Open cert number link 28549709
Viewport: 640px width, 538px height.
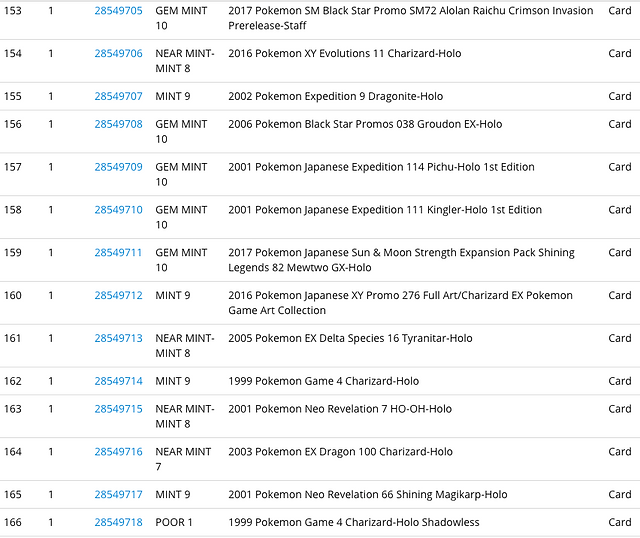click(x=118, y=167)
